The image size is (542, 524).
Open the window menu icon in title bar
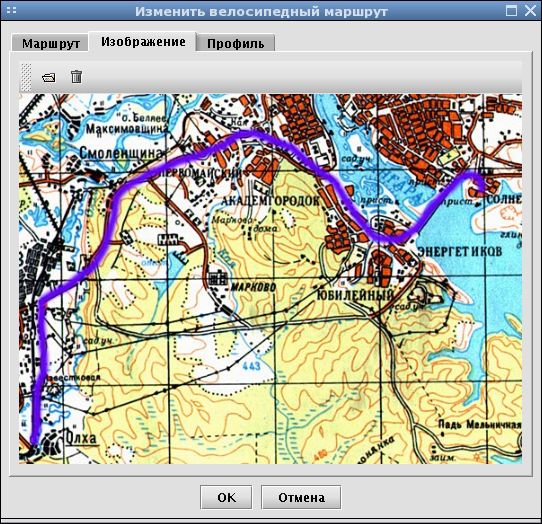11,10
